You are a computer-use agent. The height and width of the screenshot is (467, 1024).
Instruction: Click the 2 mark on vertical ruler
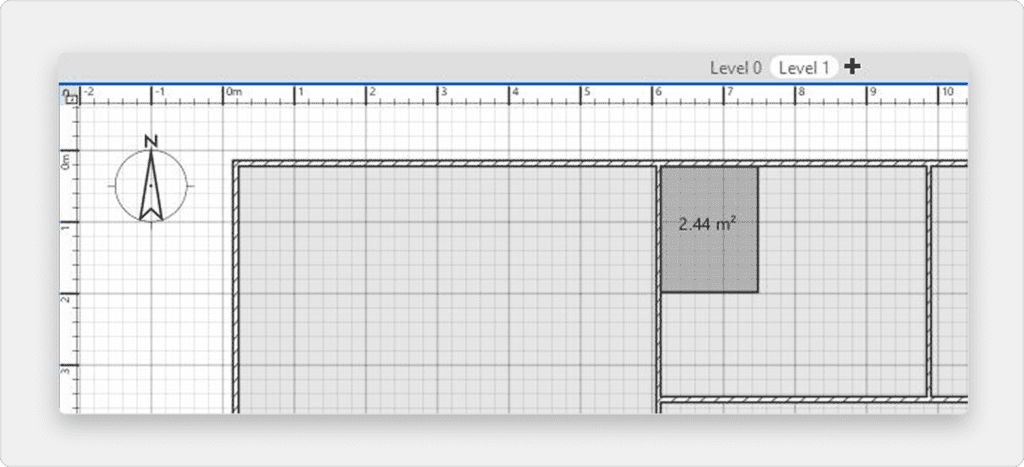[67, 299]
